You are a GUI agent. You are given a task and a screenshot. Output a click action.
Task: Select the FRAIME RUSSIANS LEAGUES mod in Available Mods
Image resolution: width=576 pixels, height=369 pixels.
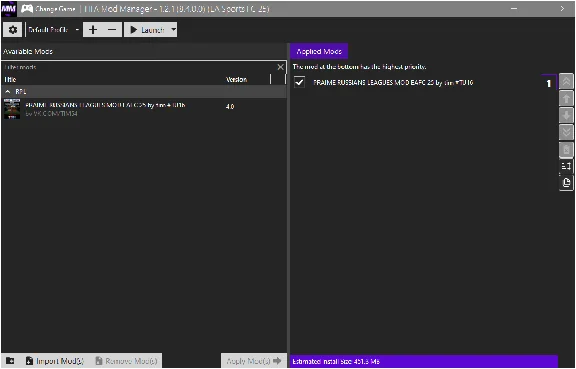[x=143, y=109]
